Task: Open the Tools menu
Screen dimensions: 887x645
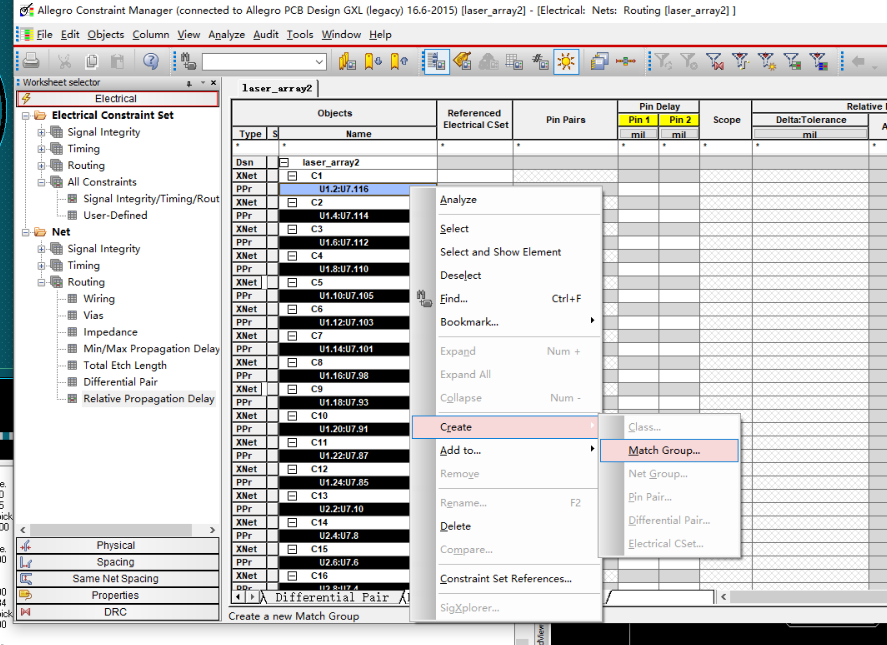Action: (x=300, y=35)
